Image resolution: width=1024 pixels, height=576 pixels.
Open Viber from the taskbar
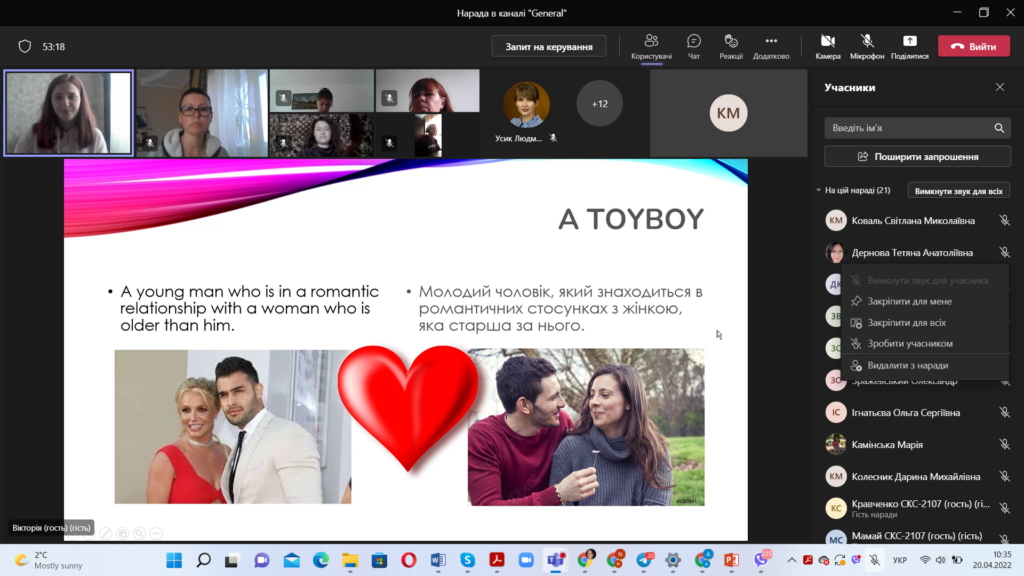[x=761, y=559]
